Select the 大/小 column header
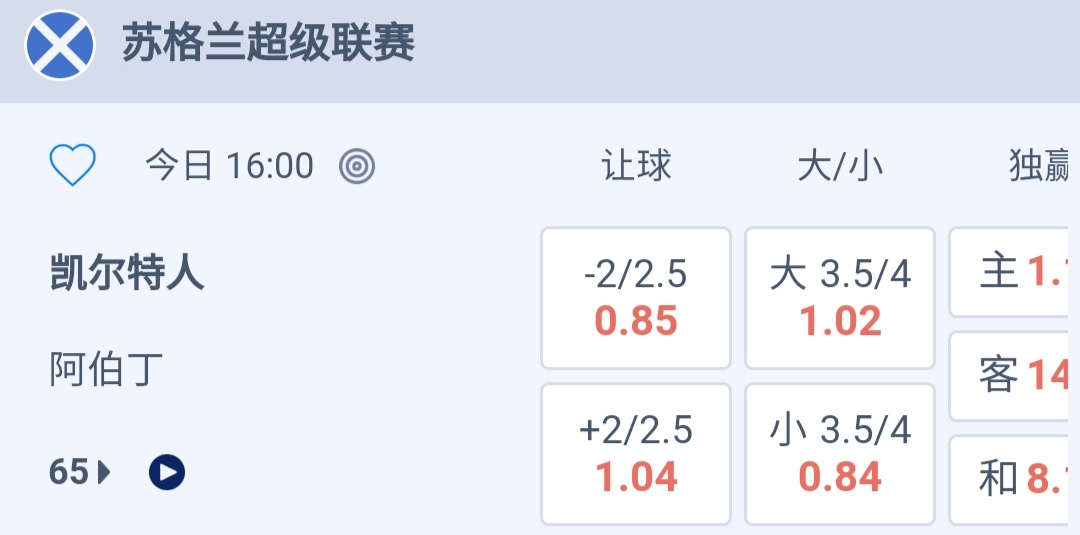This screenshot has width=1080, height=535. tap(840, 166)
